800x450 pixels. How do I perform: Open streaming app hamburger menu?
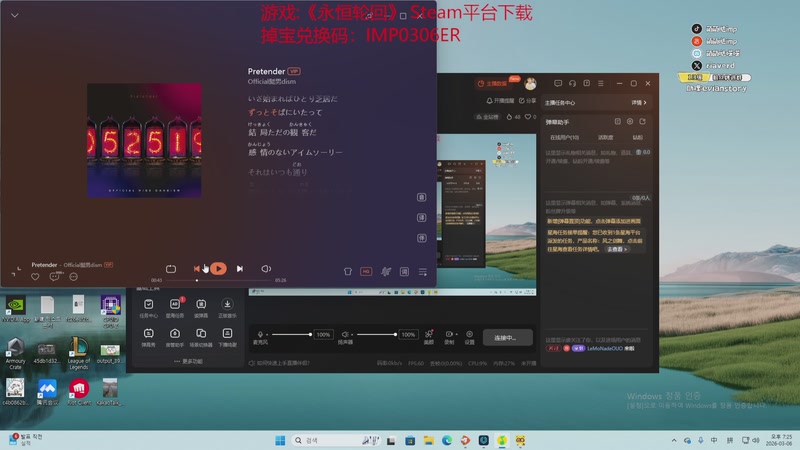pyautogui.click(x=601, y=83)
